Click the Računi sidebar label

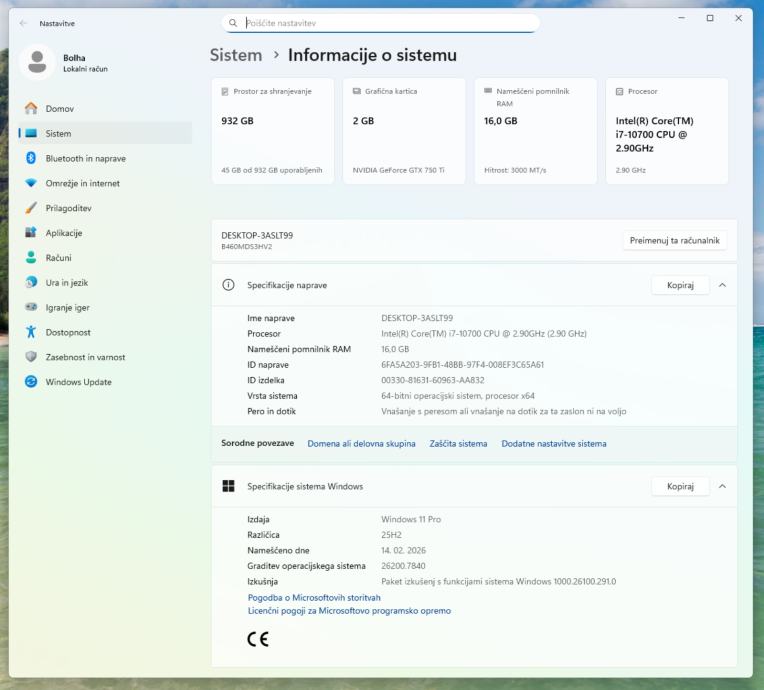pos(58,258)
